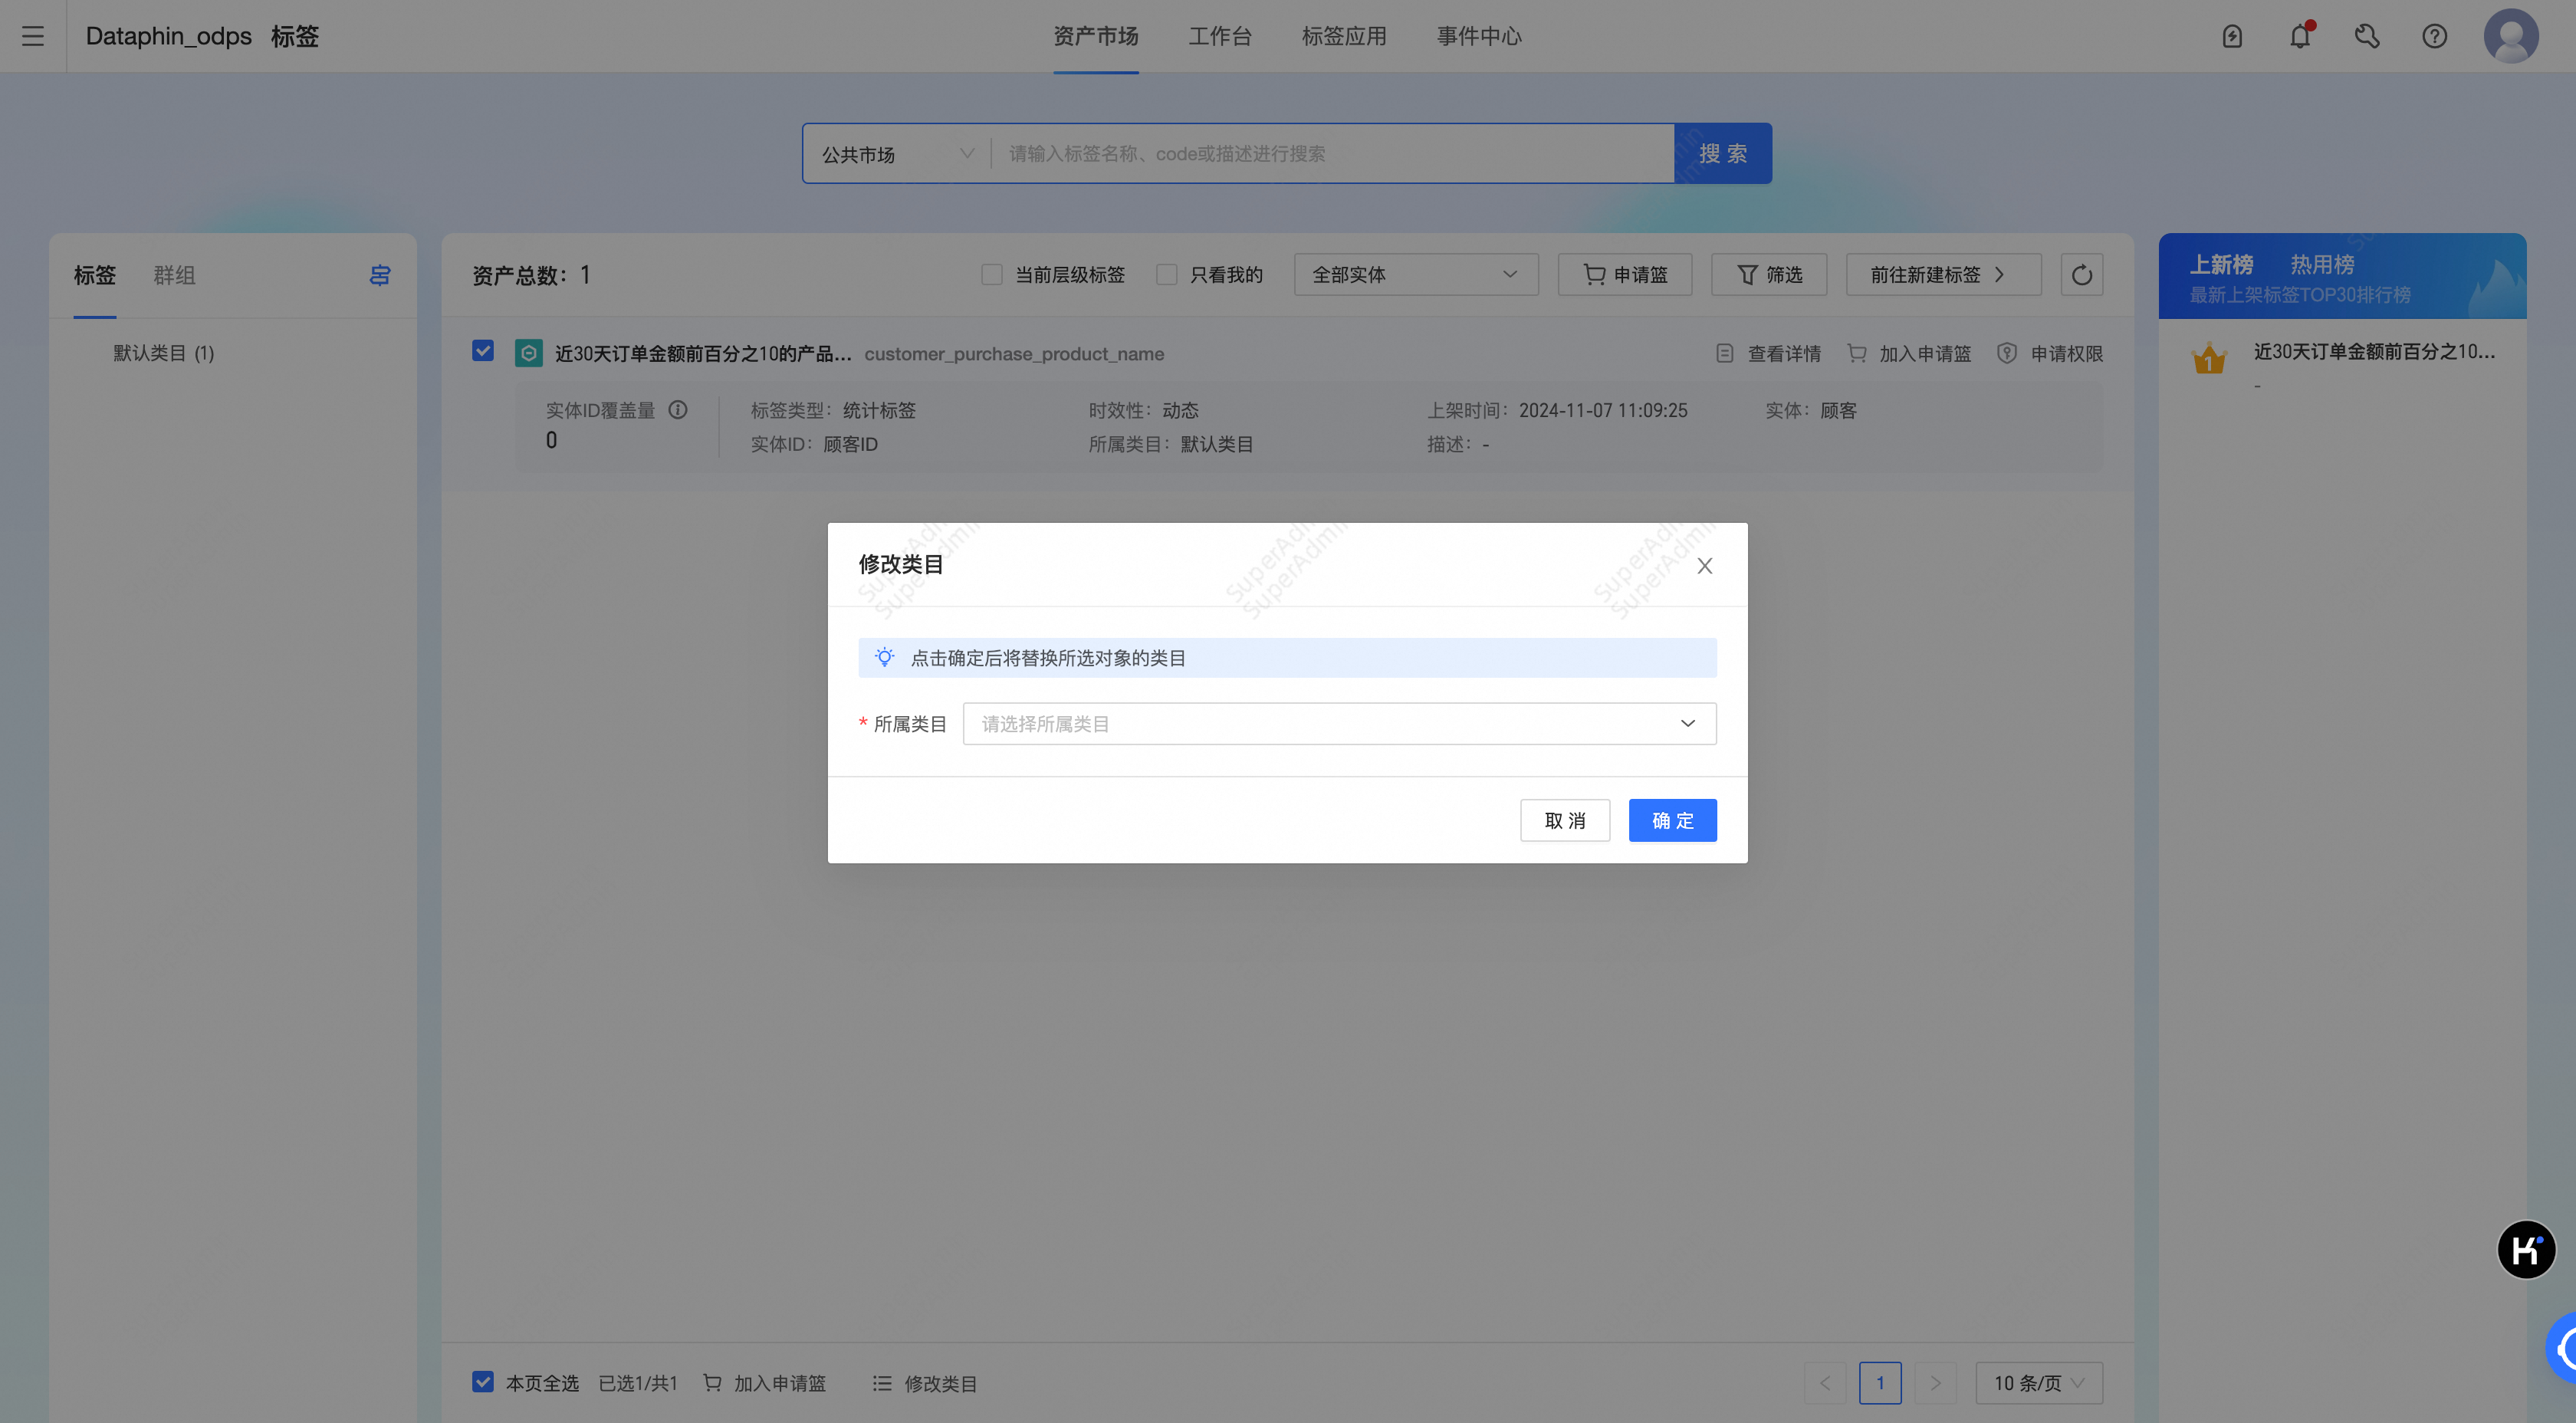Click the info icon beside 实体ID覆盖量

point(679,410)
